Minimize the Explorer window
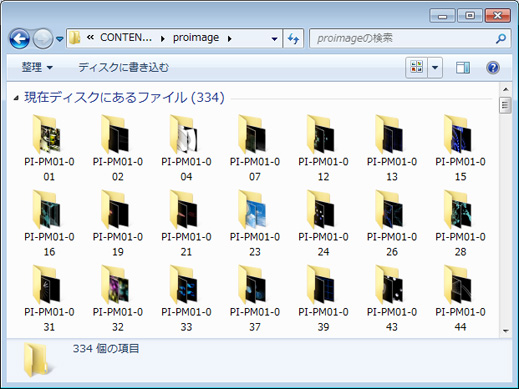Viewport: 519px width, 389px height. click(x=442, y=15)
